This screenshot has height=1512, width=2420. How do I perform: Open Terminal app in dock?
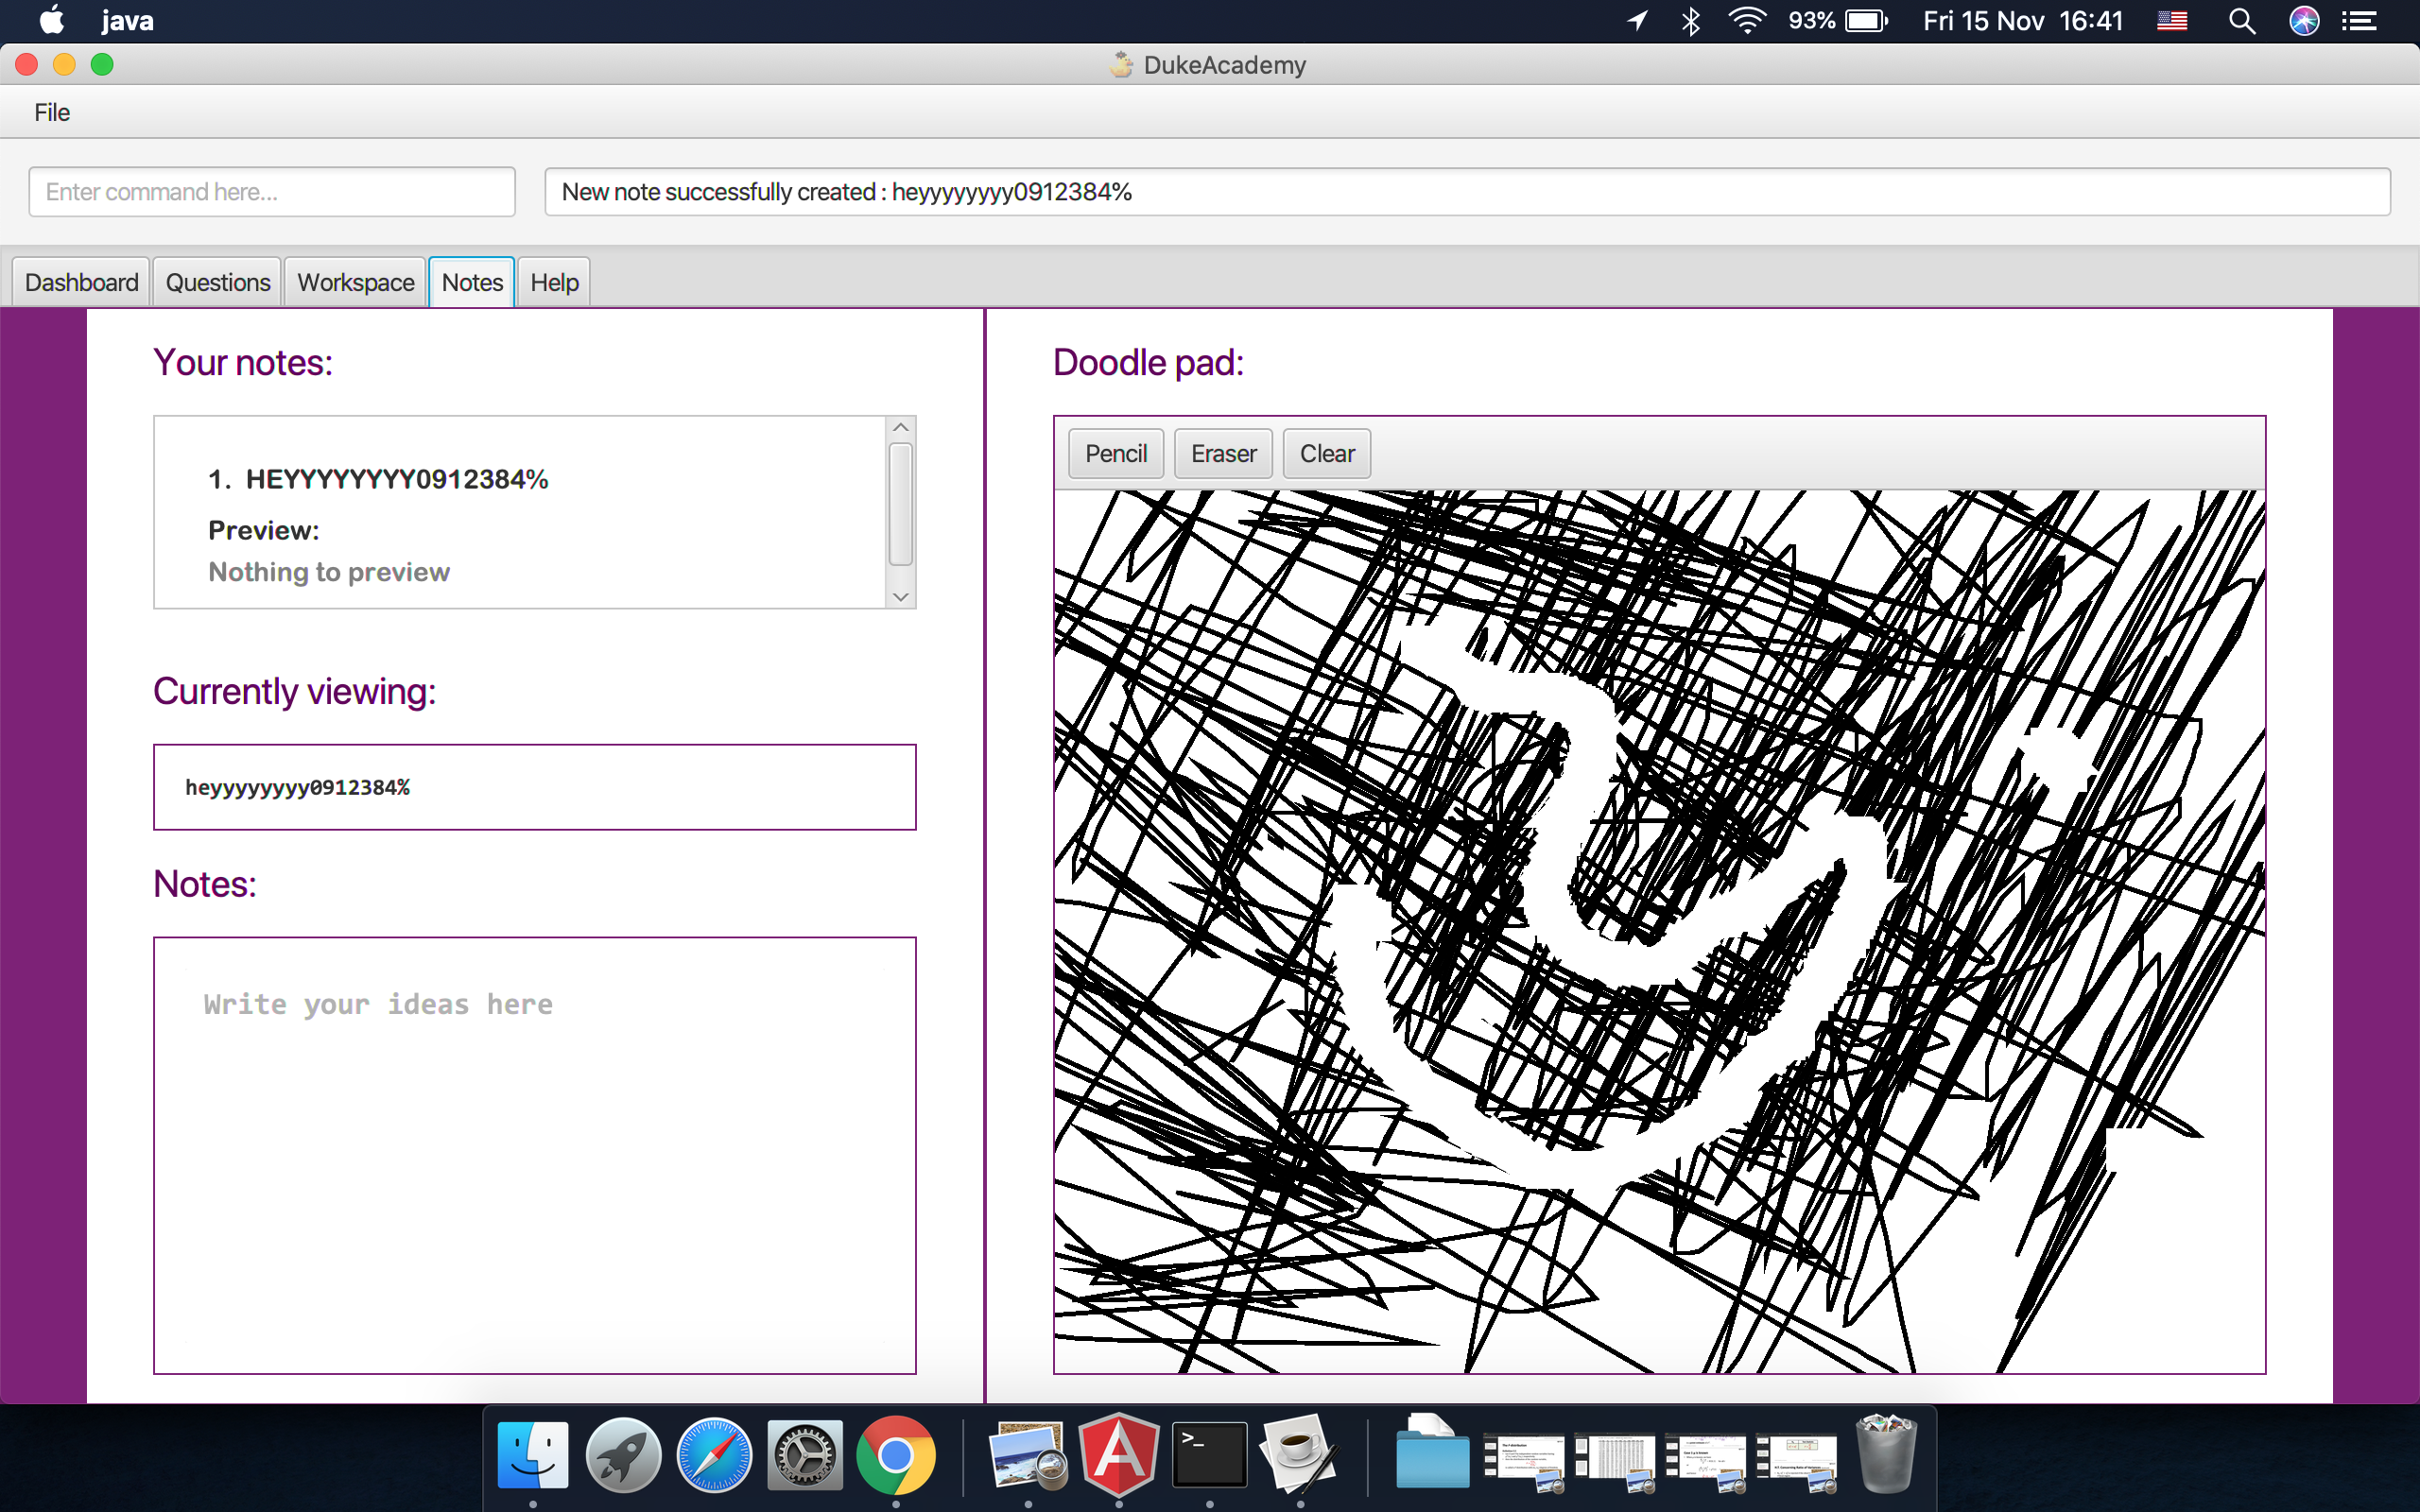1209,1455
